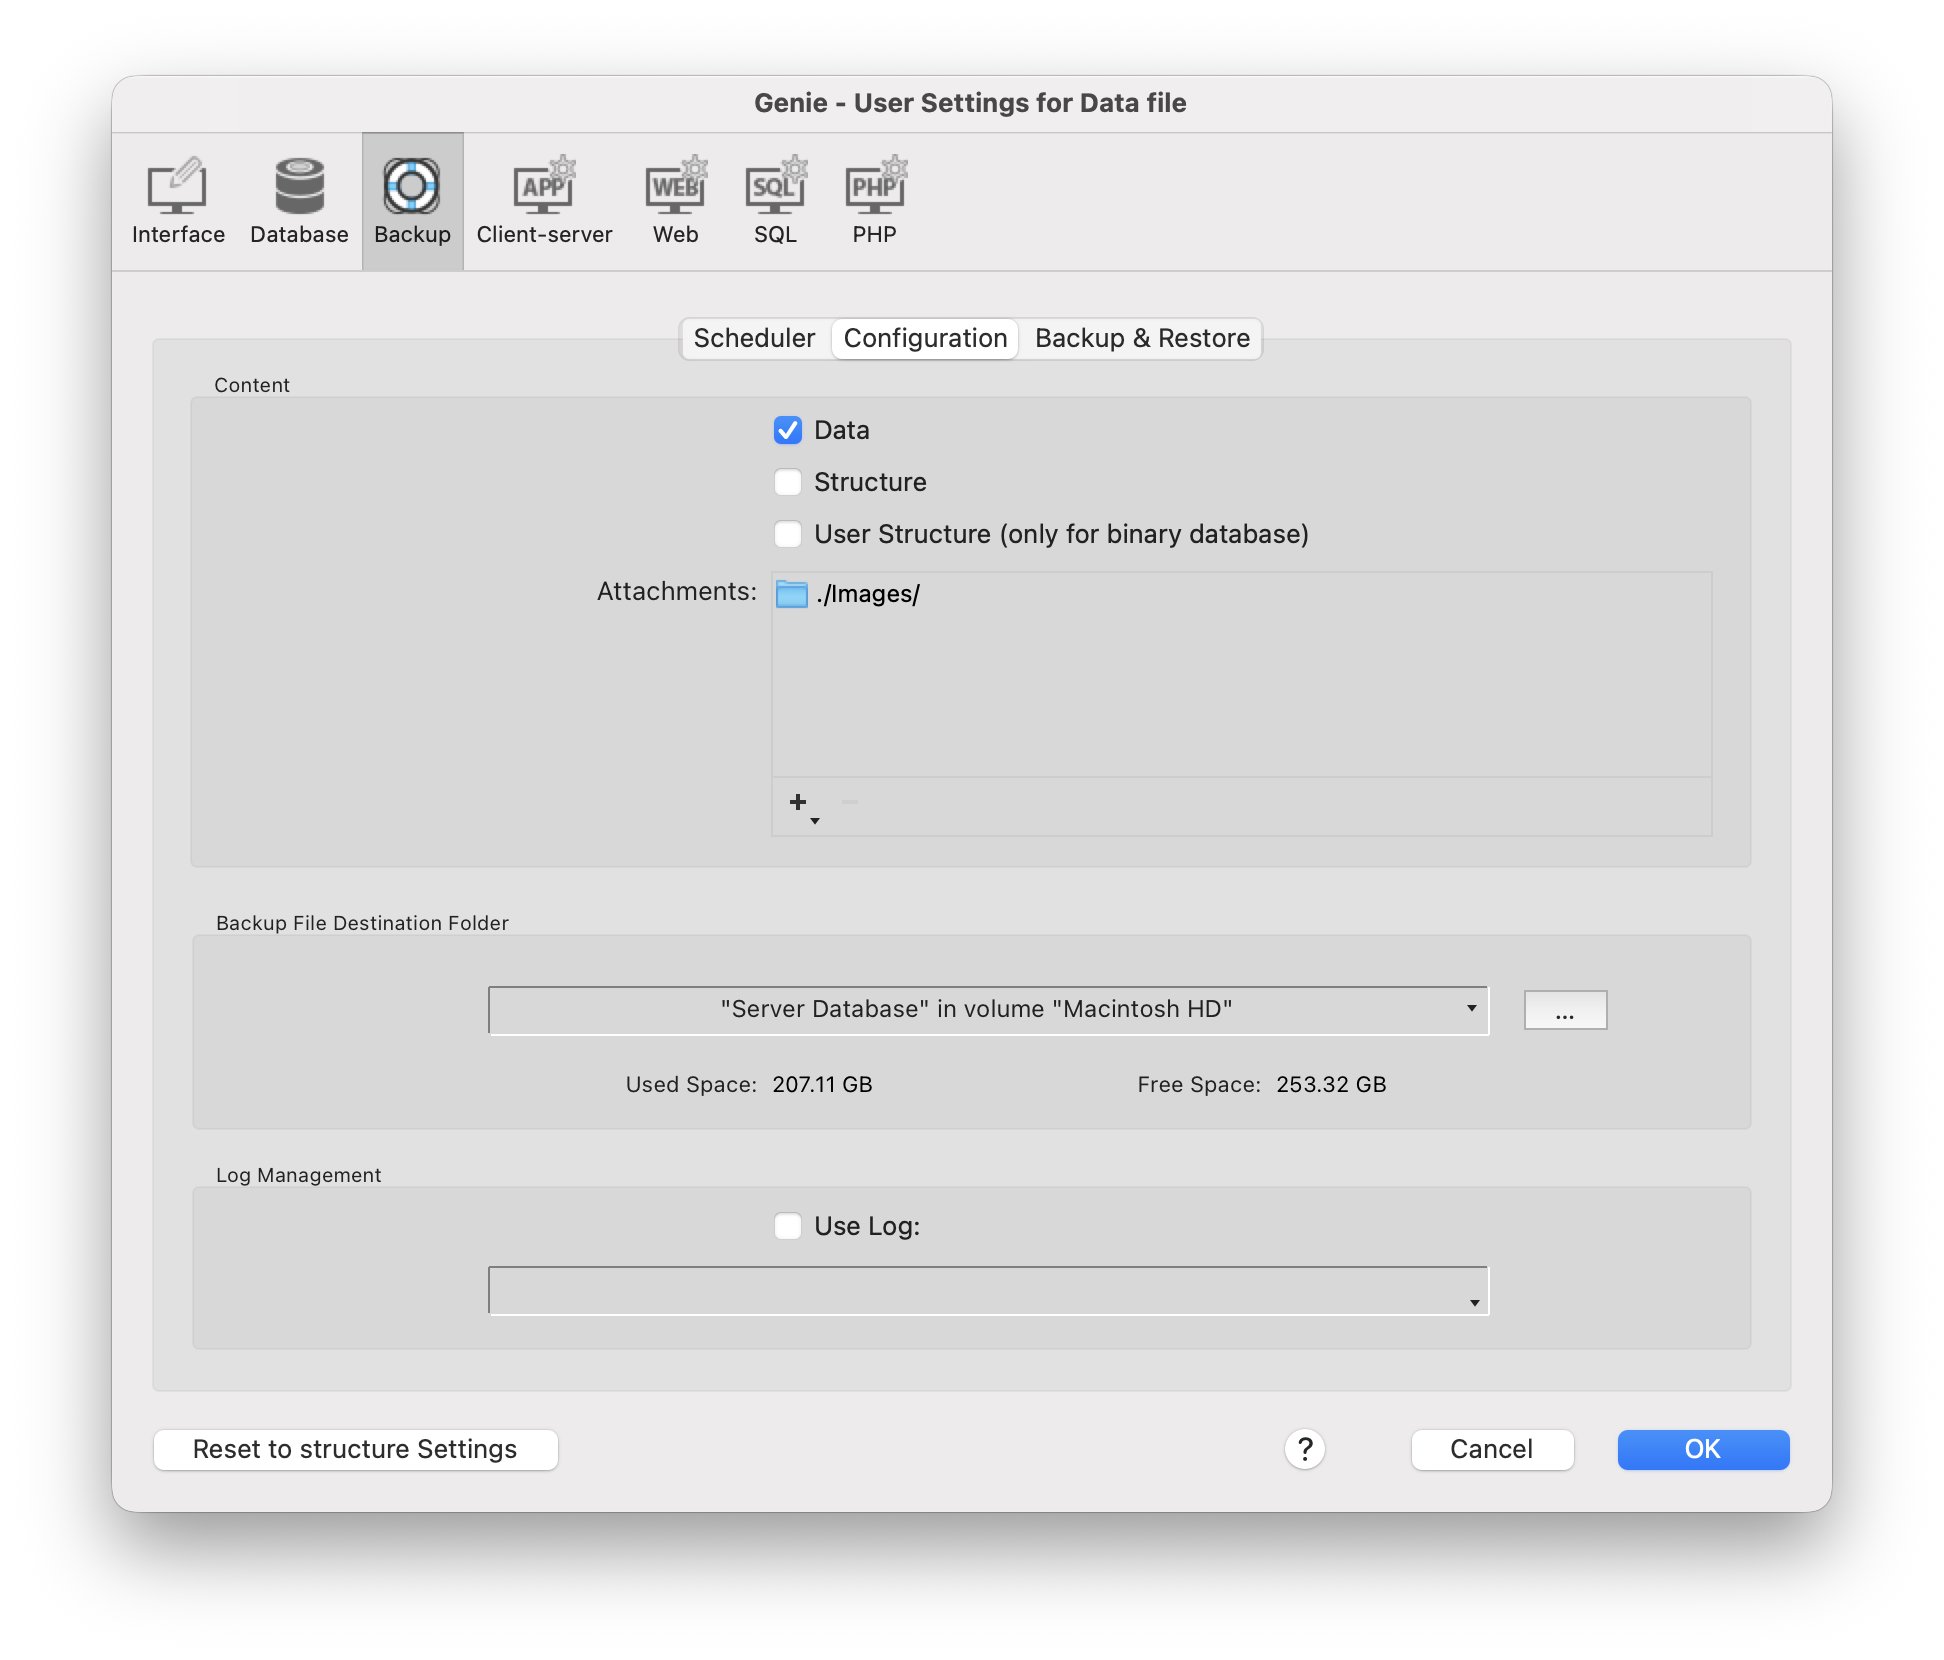Enable the Structure checkbox
1944x1660 pixels.
click(788, 482)
